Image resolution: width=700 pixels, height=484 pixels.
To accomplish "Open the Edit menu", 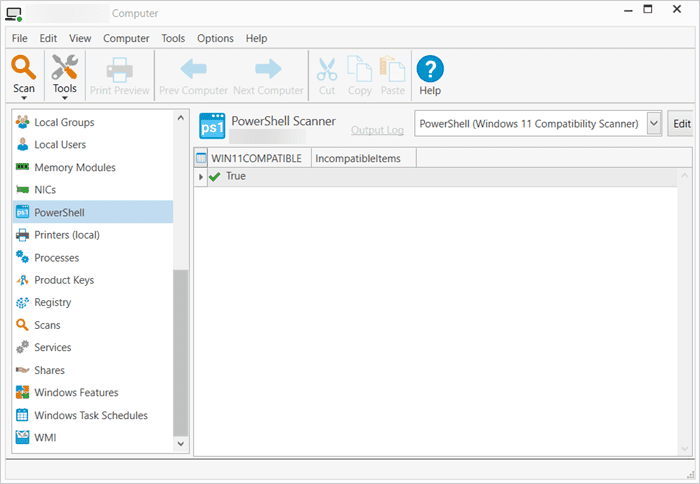I will tap(48, 38).
